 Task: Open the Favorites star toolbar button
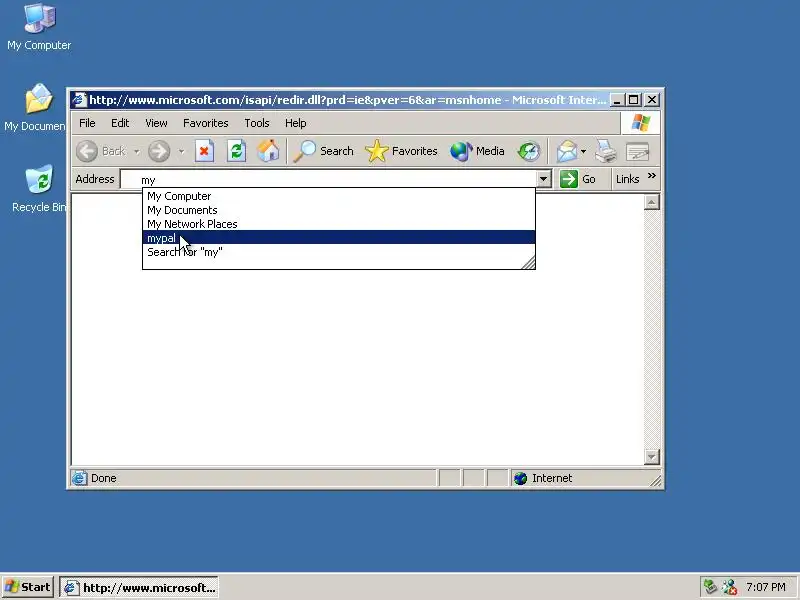(402, 151)
